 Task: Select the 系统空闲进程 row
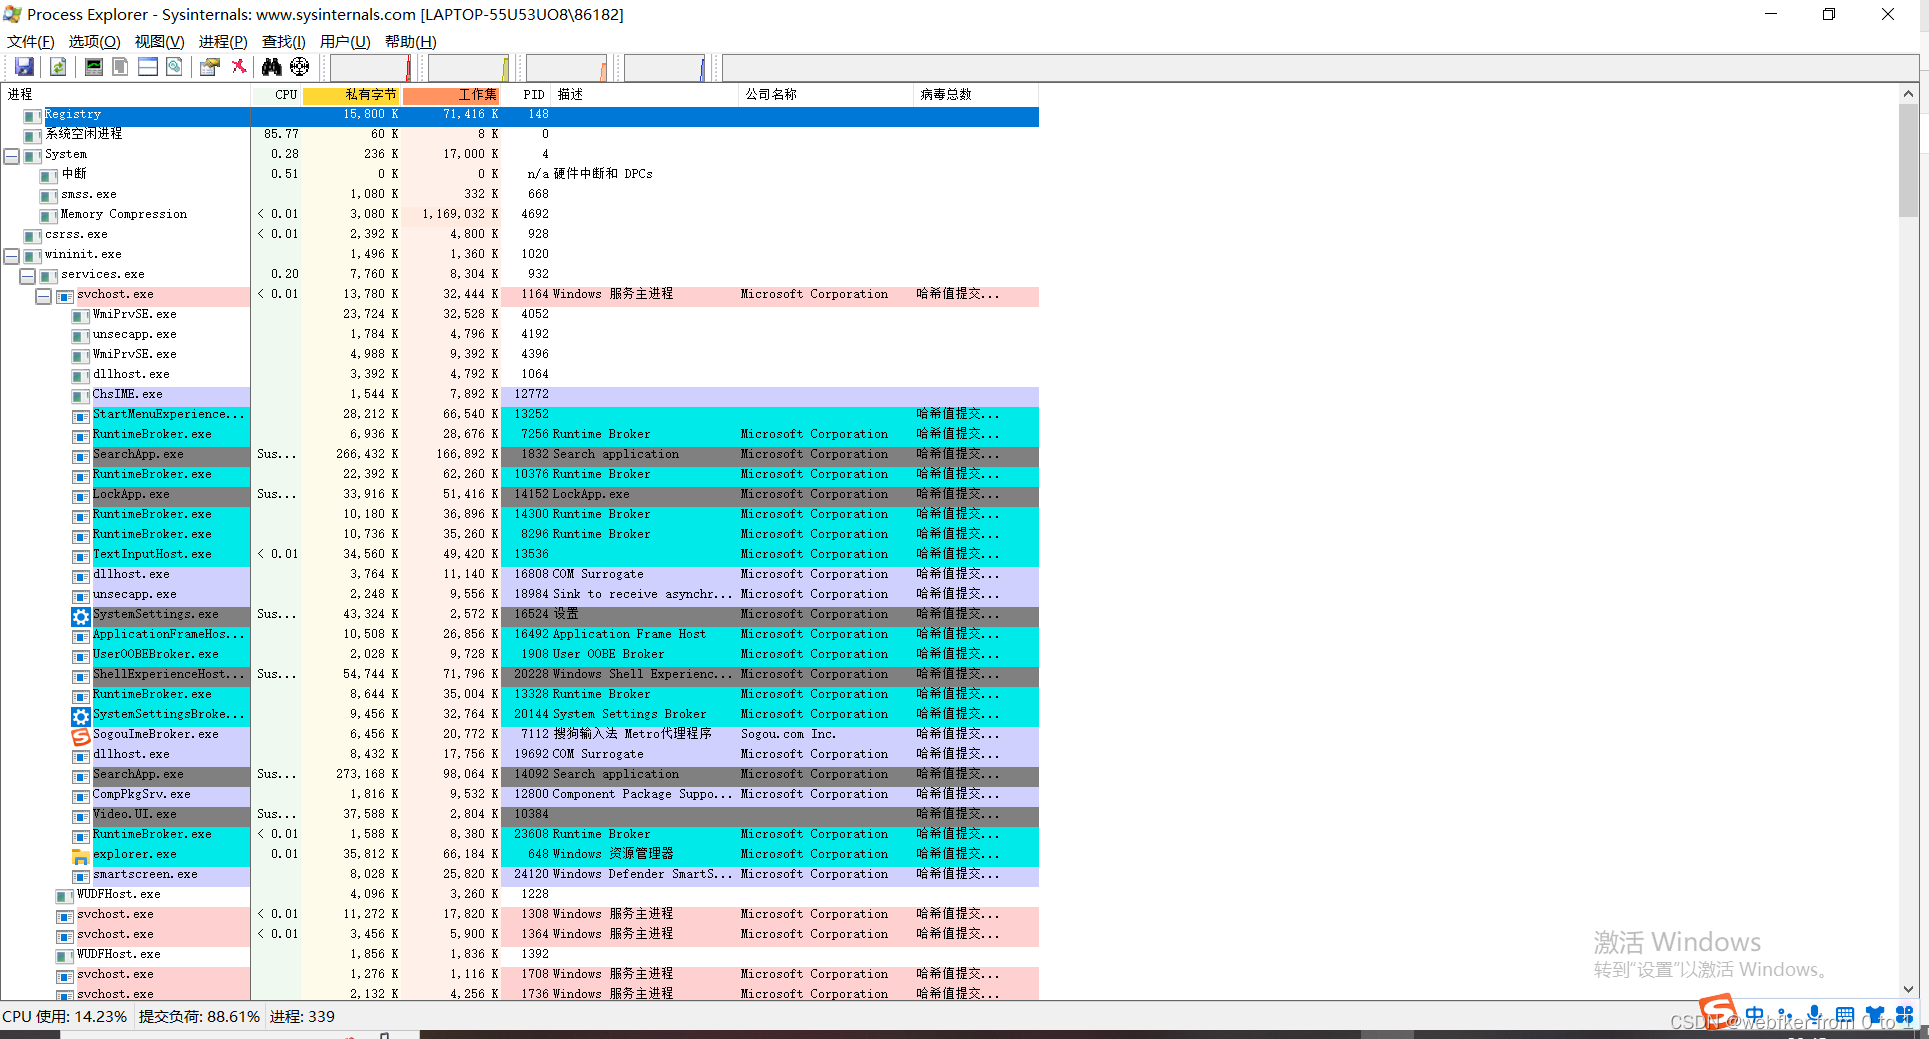(520, 135)
